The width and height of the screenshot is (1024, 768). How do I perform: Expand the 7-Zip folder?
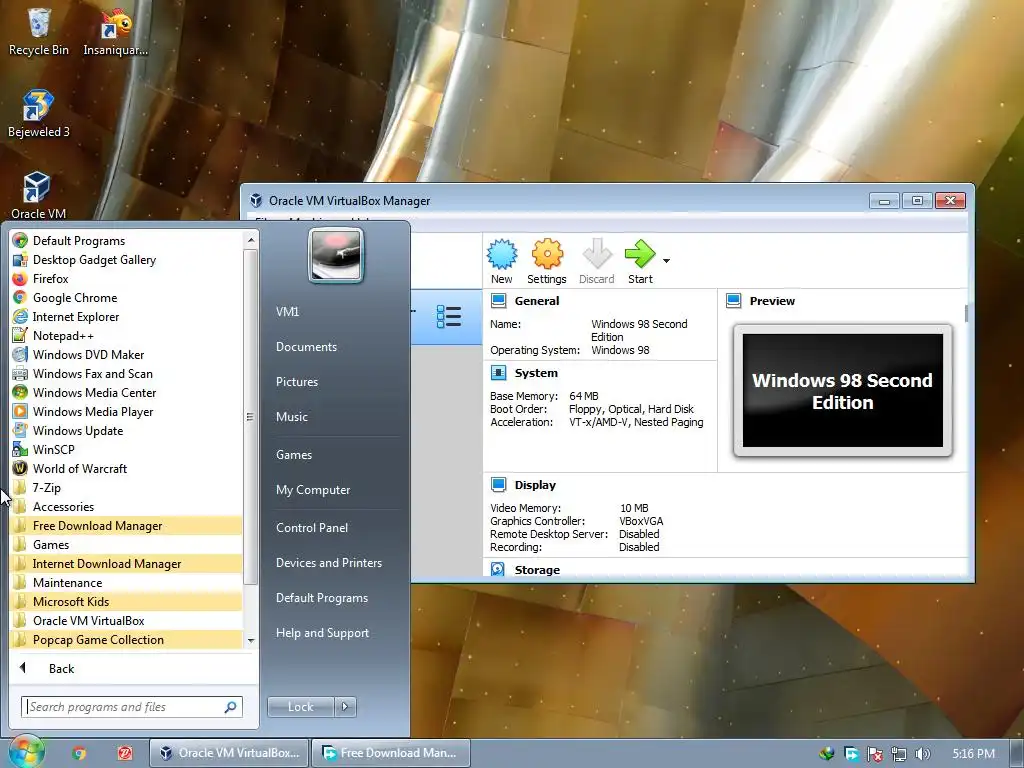tap(127, 488)
